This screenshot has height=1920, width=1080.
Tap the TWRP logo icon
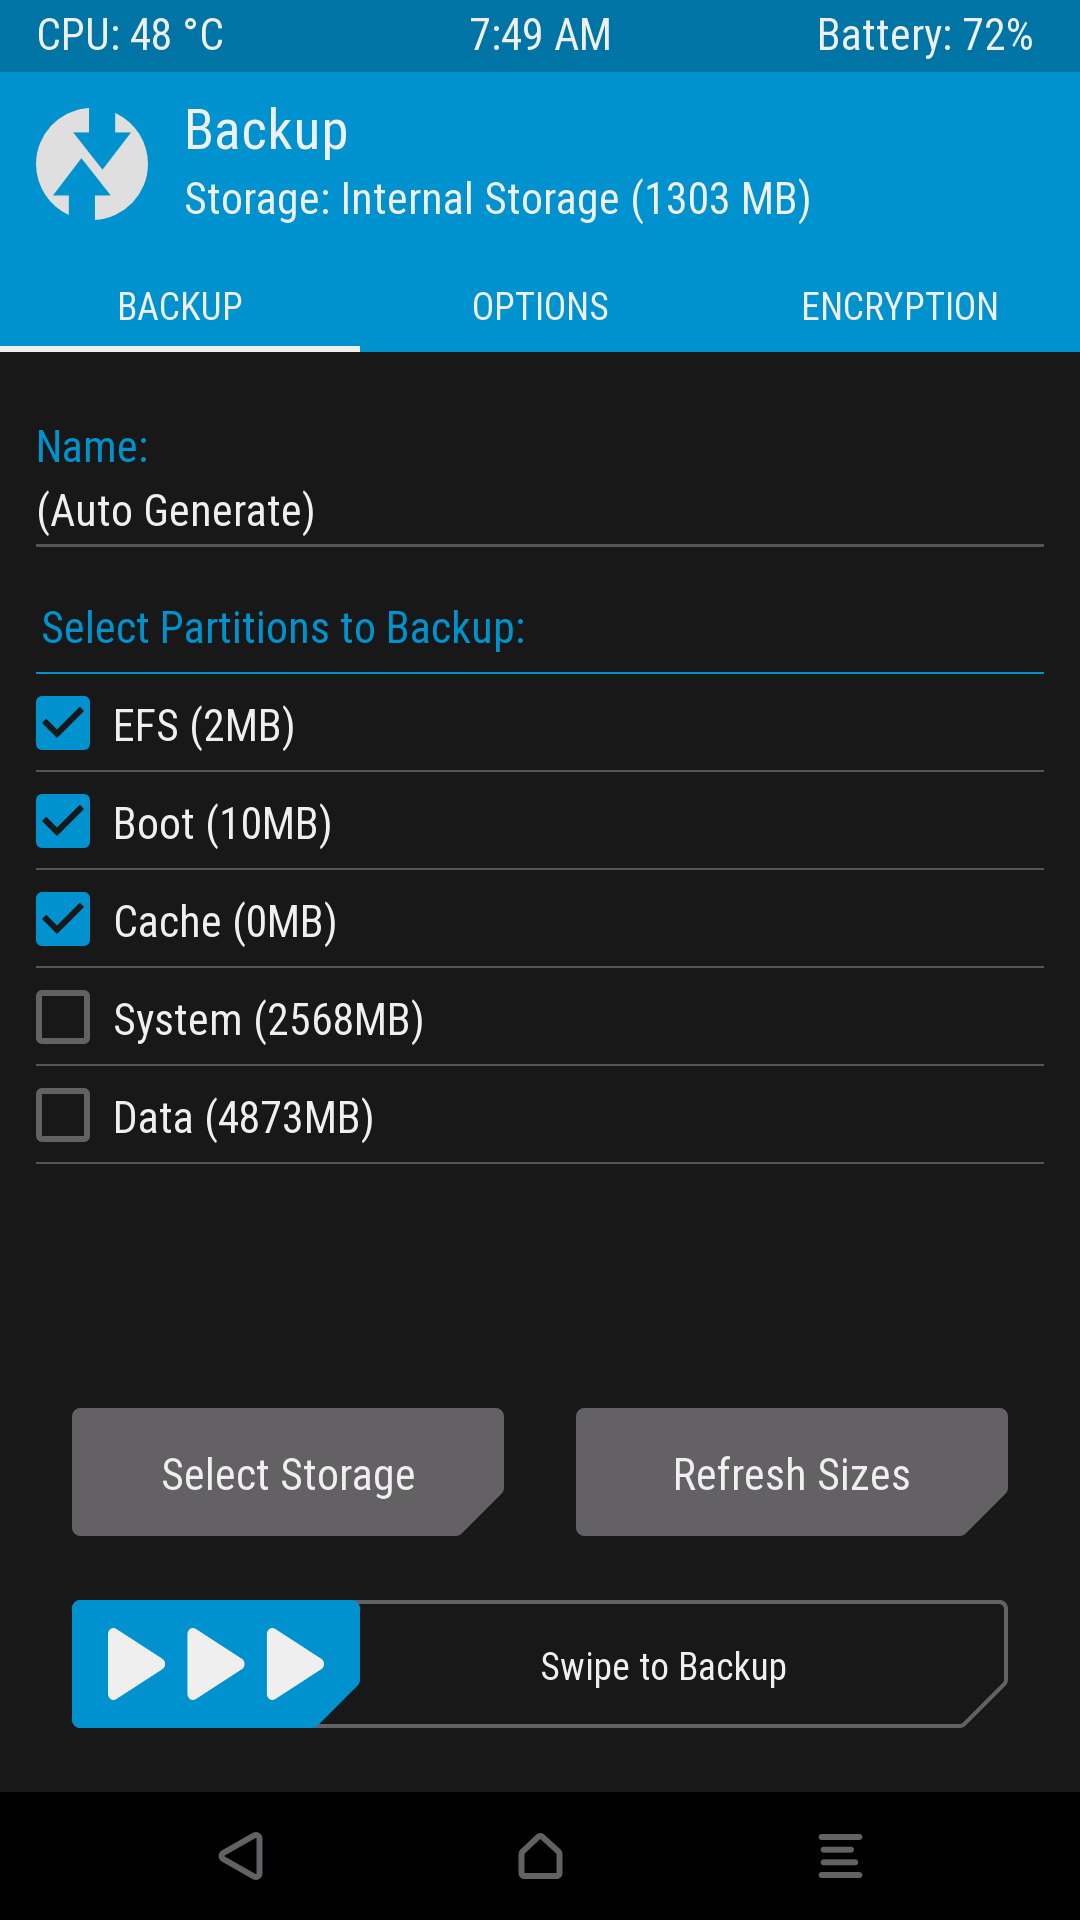pos(92,164)
